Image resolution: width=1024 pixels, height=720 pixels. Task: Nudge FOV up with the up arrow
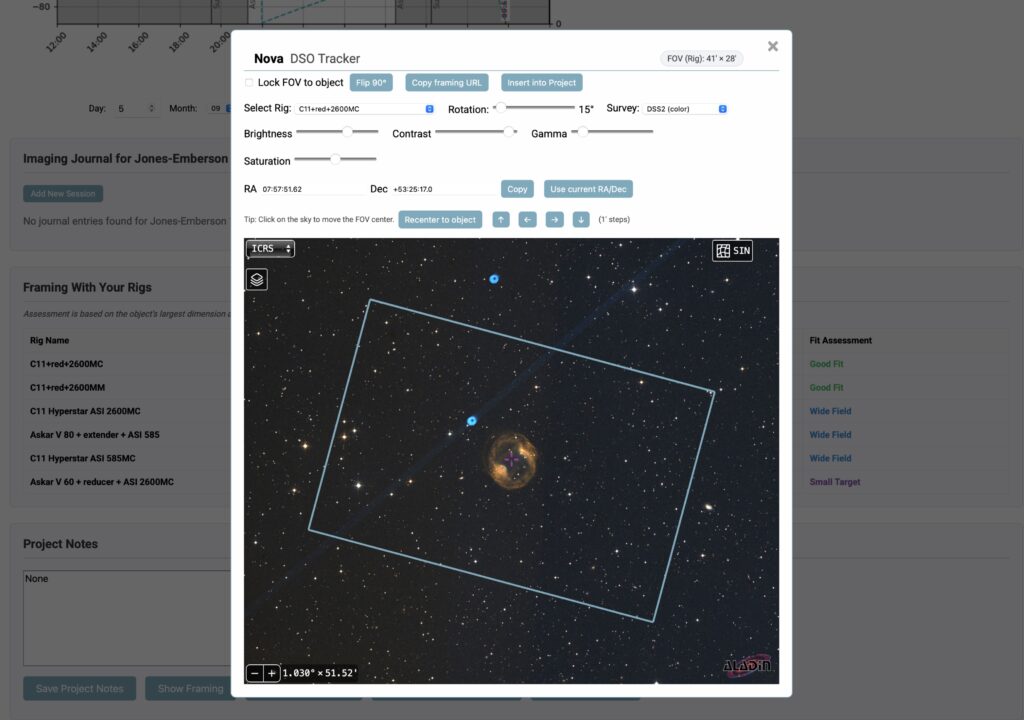coord(501,220)
